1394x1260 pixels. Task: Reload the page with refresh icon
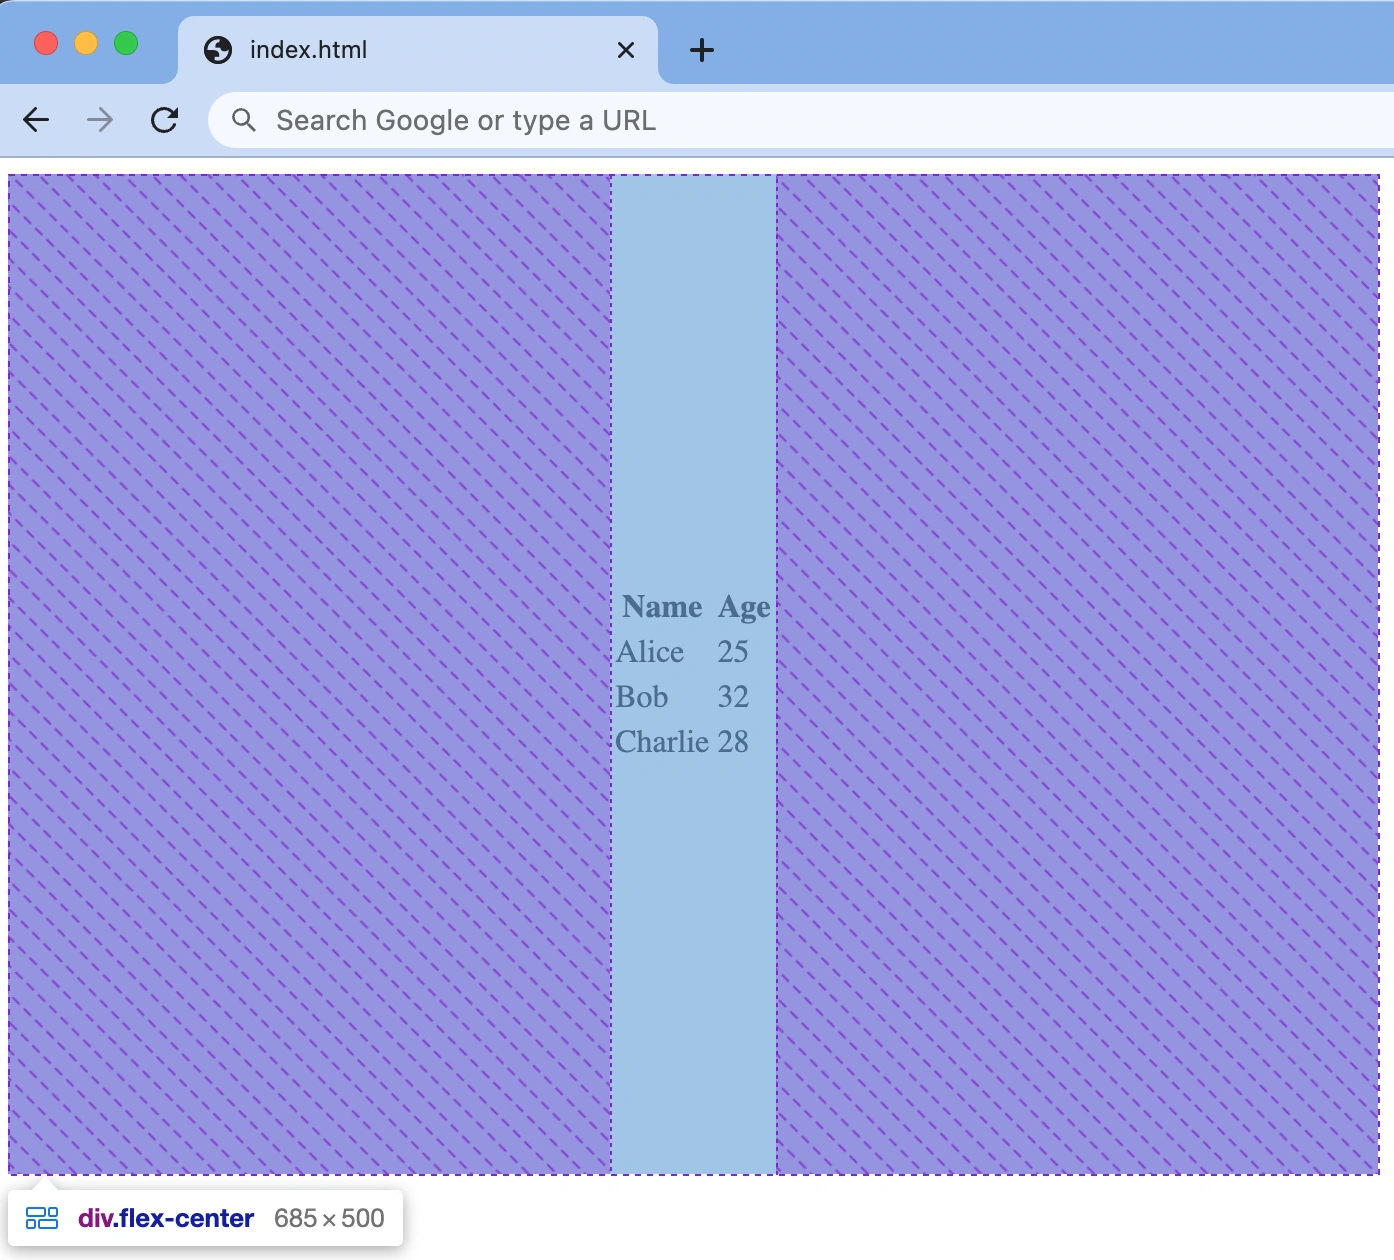164,120
